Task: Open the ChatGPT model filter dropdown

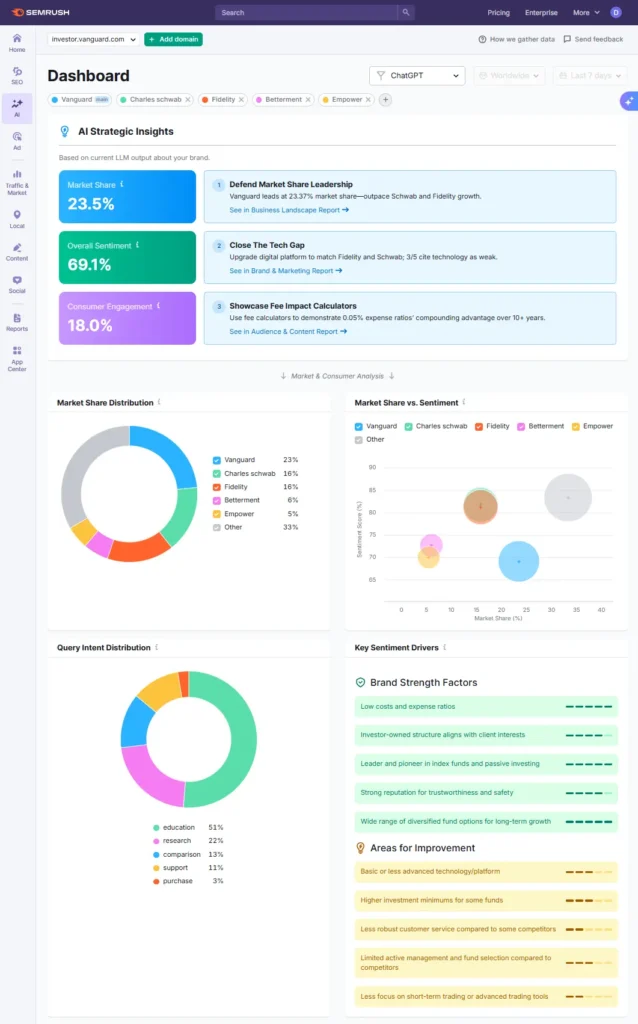Action: point(417,76)
